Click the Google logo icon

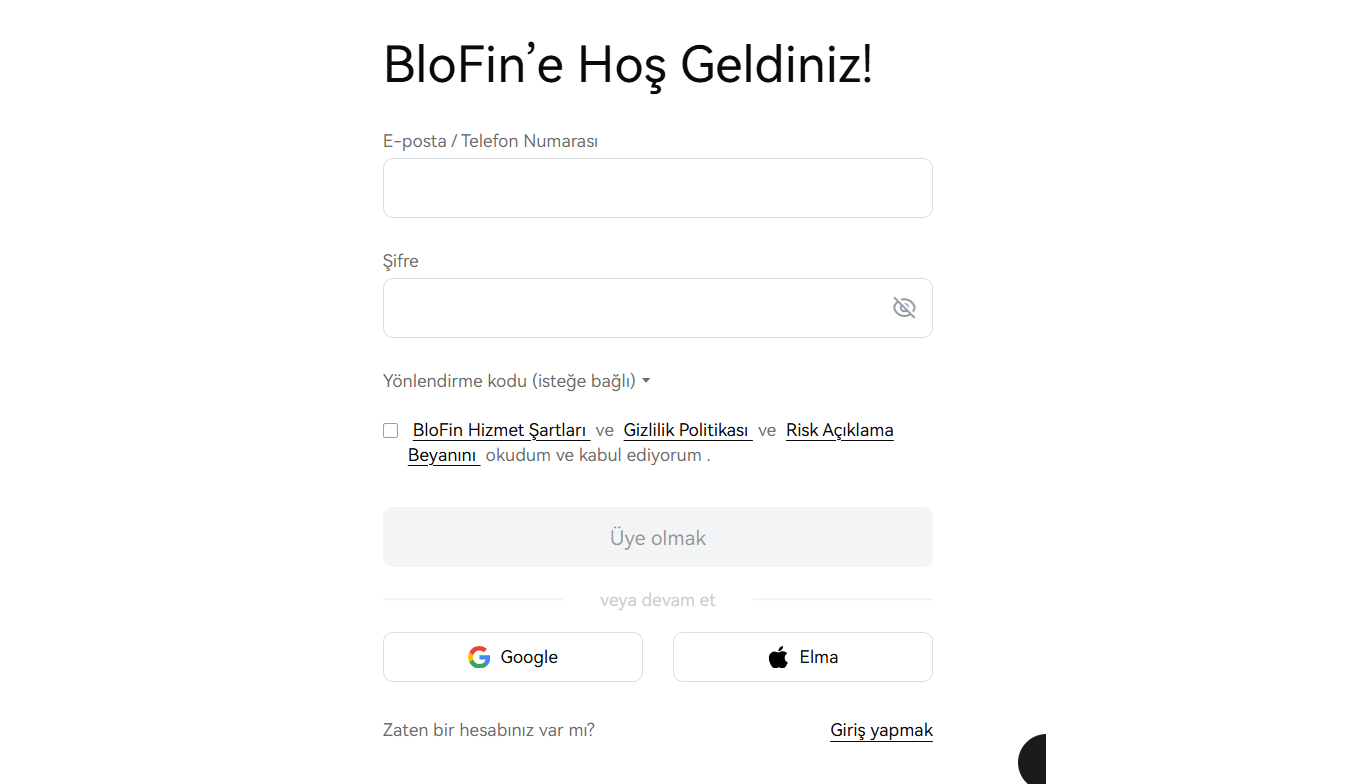(x=479, y=657)
